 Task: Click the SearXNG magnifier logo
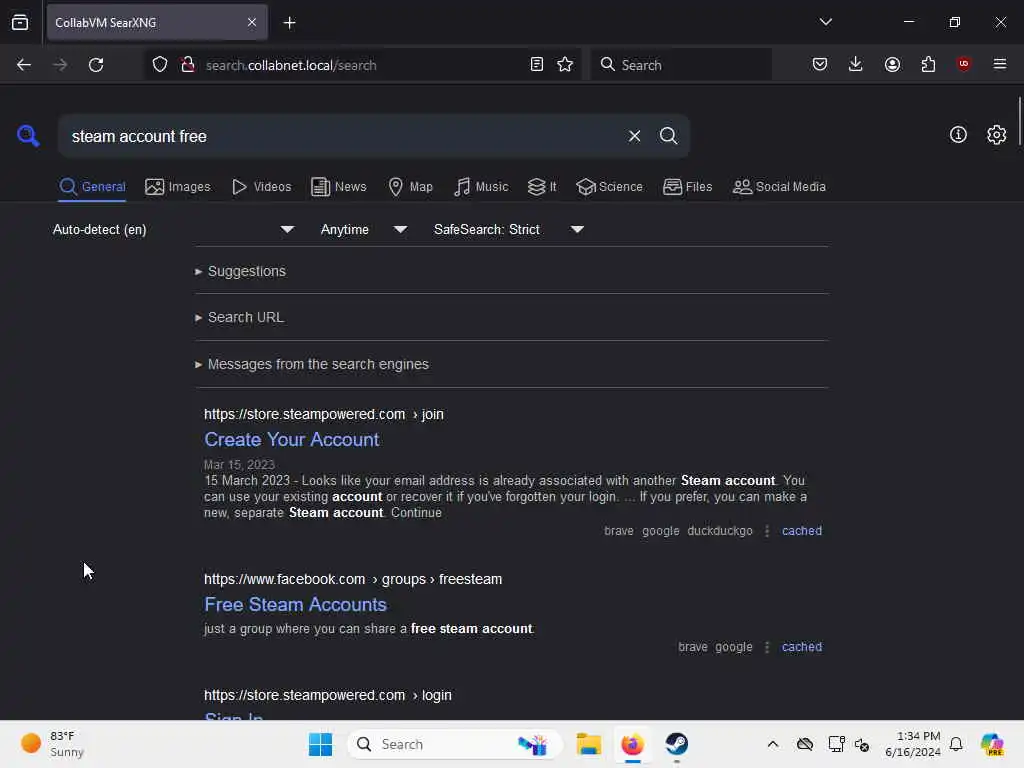pos(28,136)
